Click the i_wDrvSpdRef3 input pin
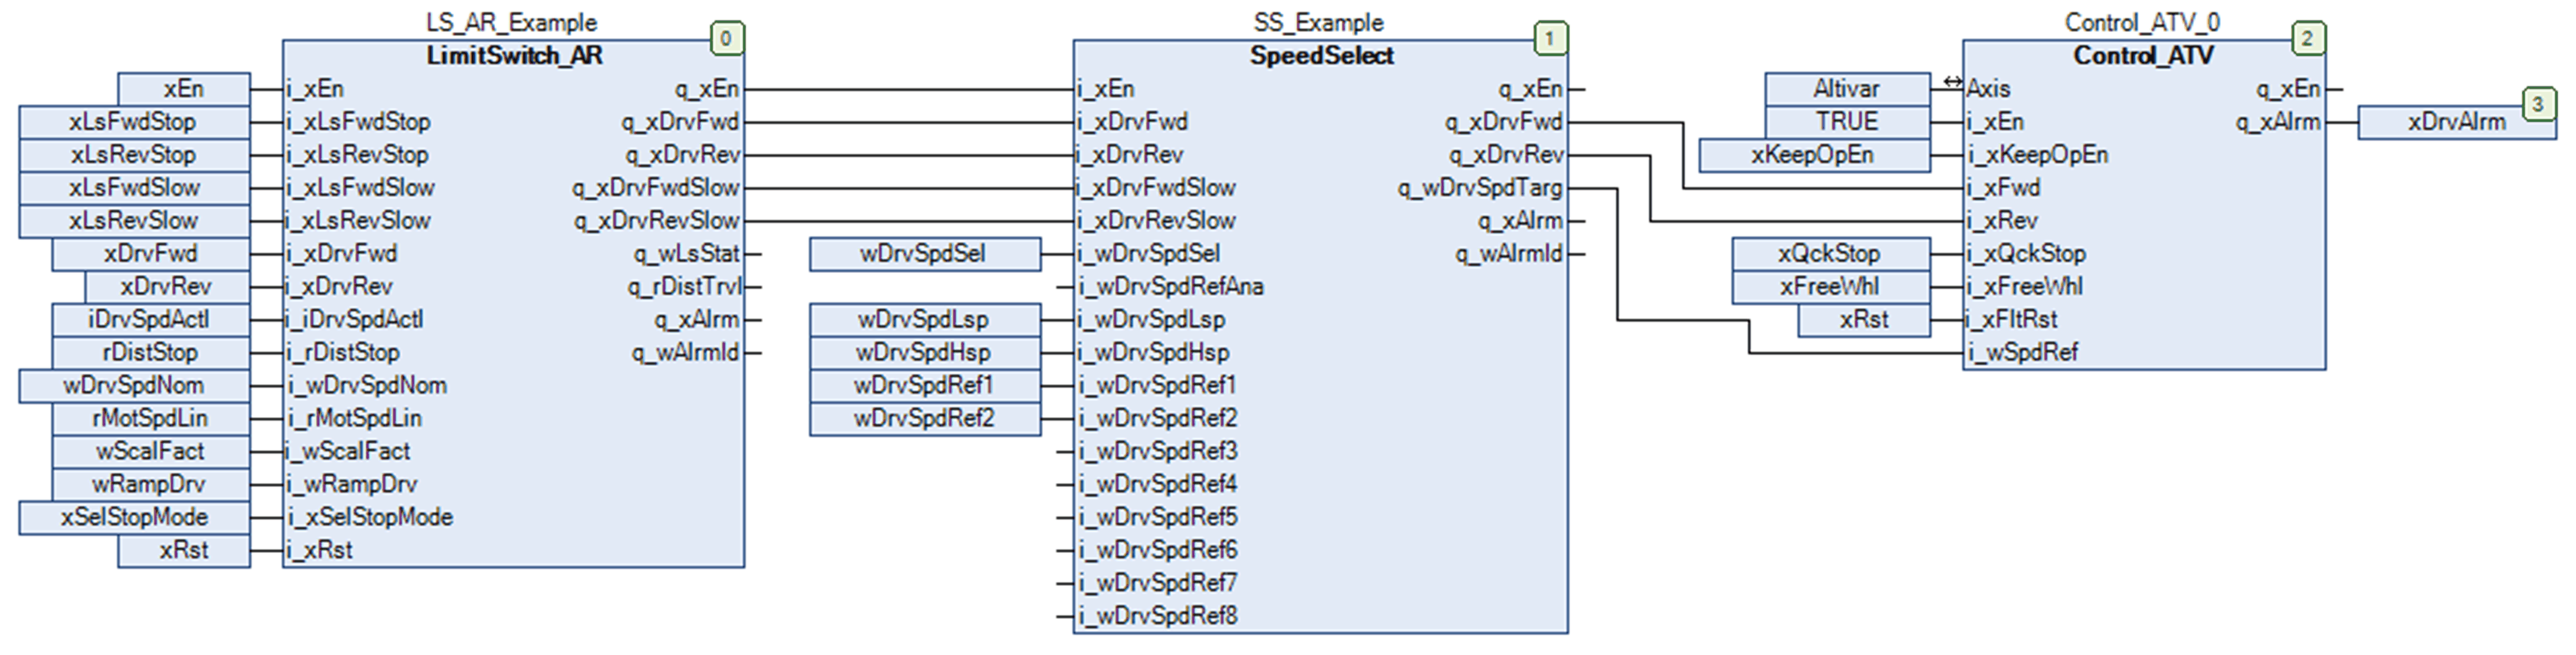 coord(1158,452)
